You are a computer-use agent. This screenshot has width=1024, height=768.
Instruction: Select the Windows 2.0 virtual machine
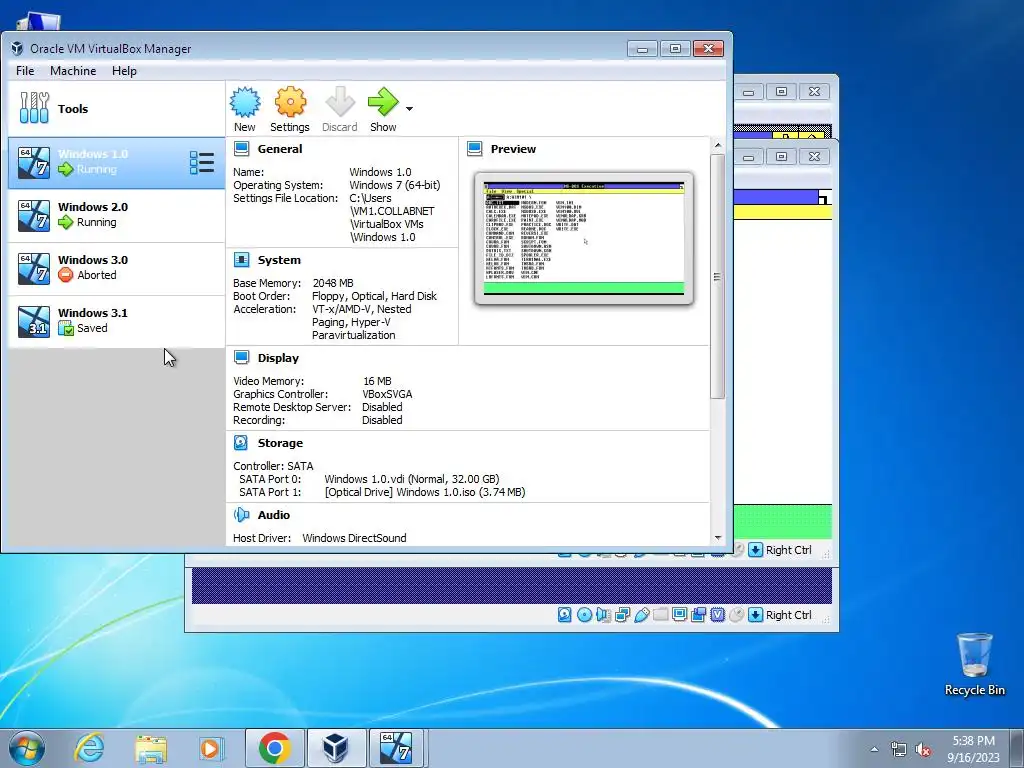coord(116,216)
